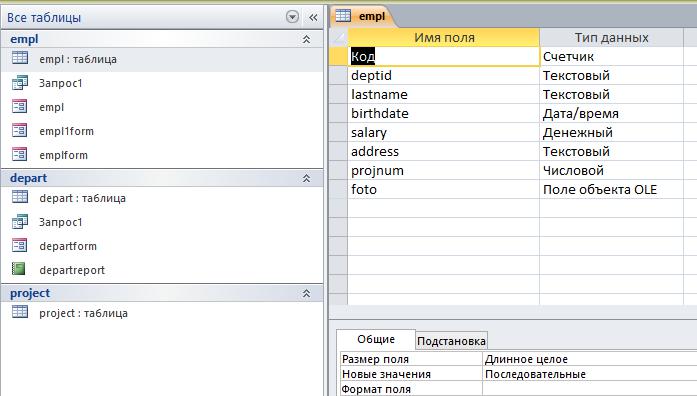
Task: Collapse the depart group
Action: (x=306, y=178)
